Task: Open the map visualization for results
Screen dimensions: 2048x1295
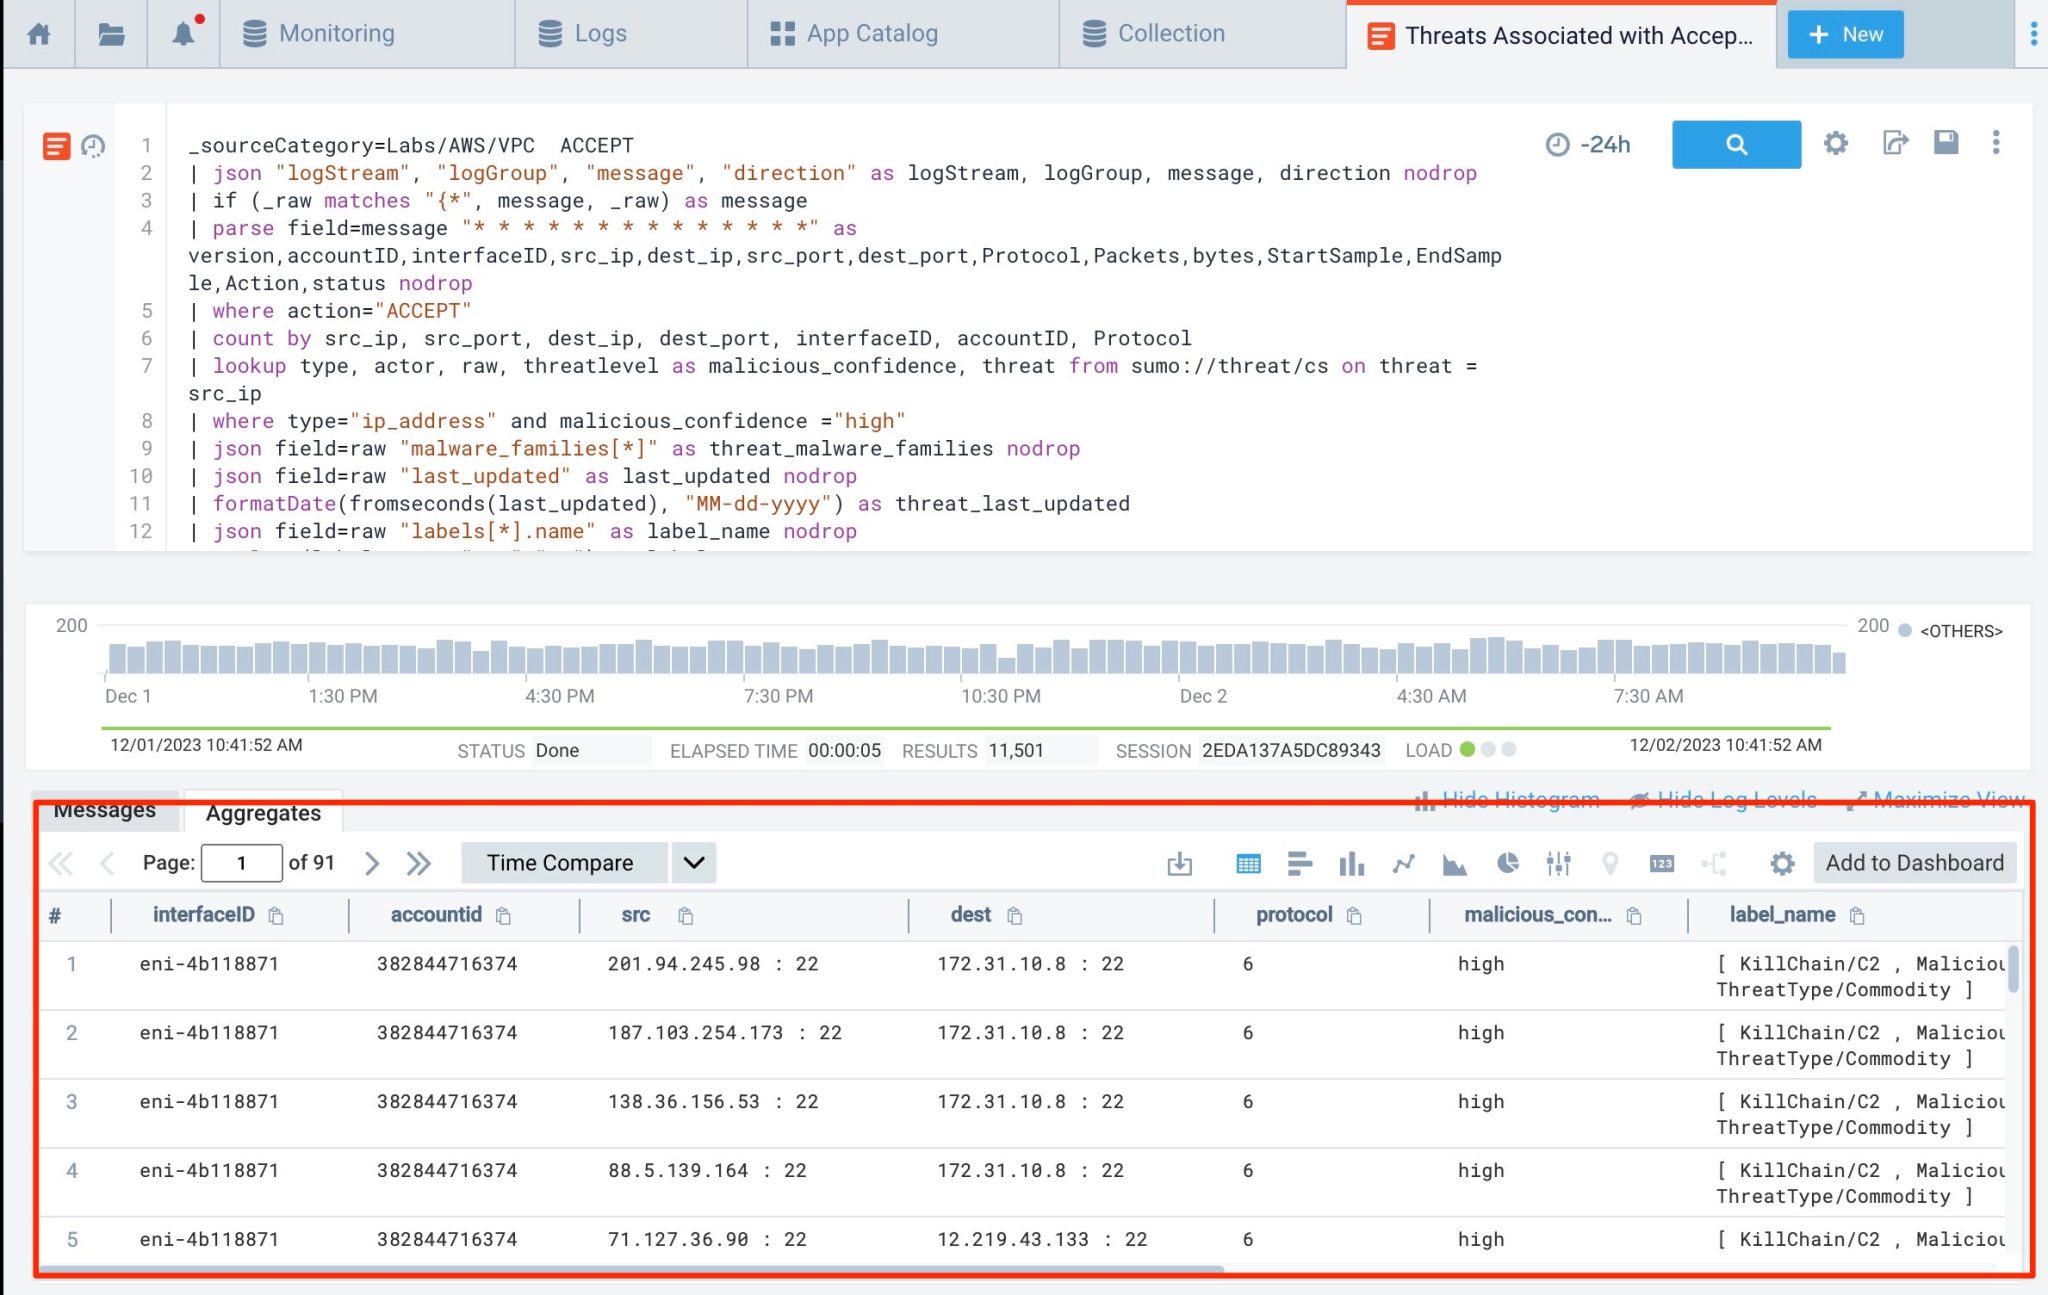Action: tap(1610, 863)
